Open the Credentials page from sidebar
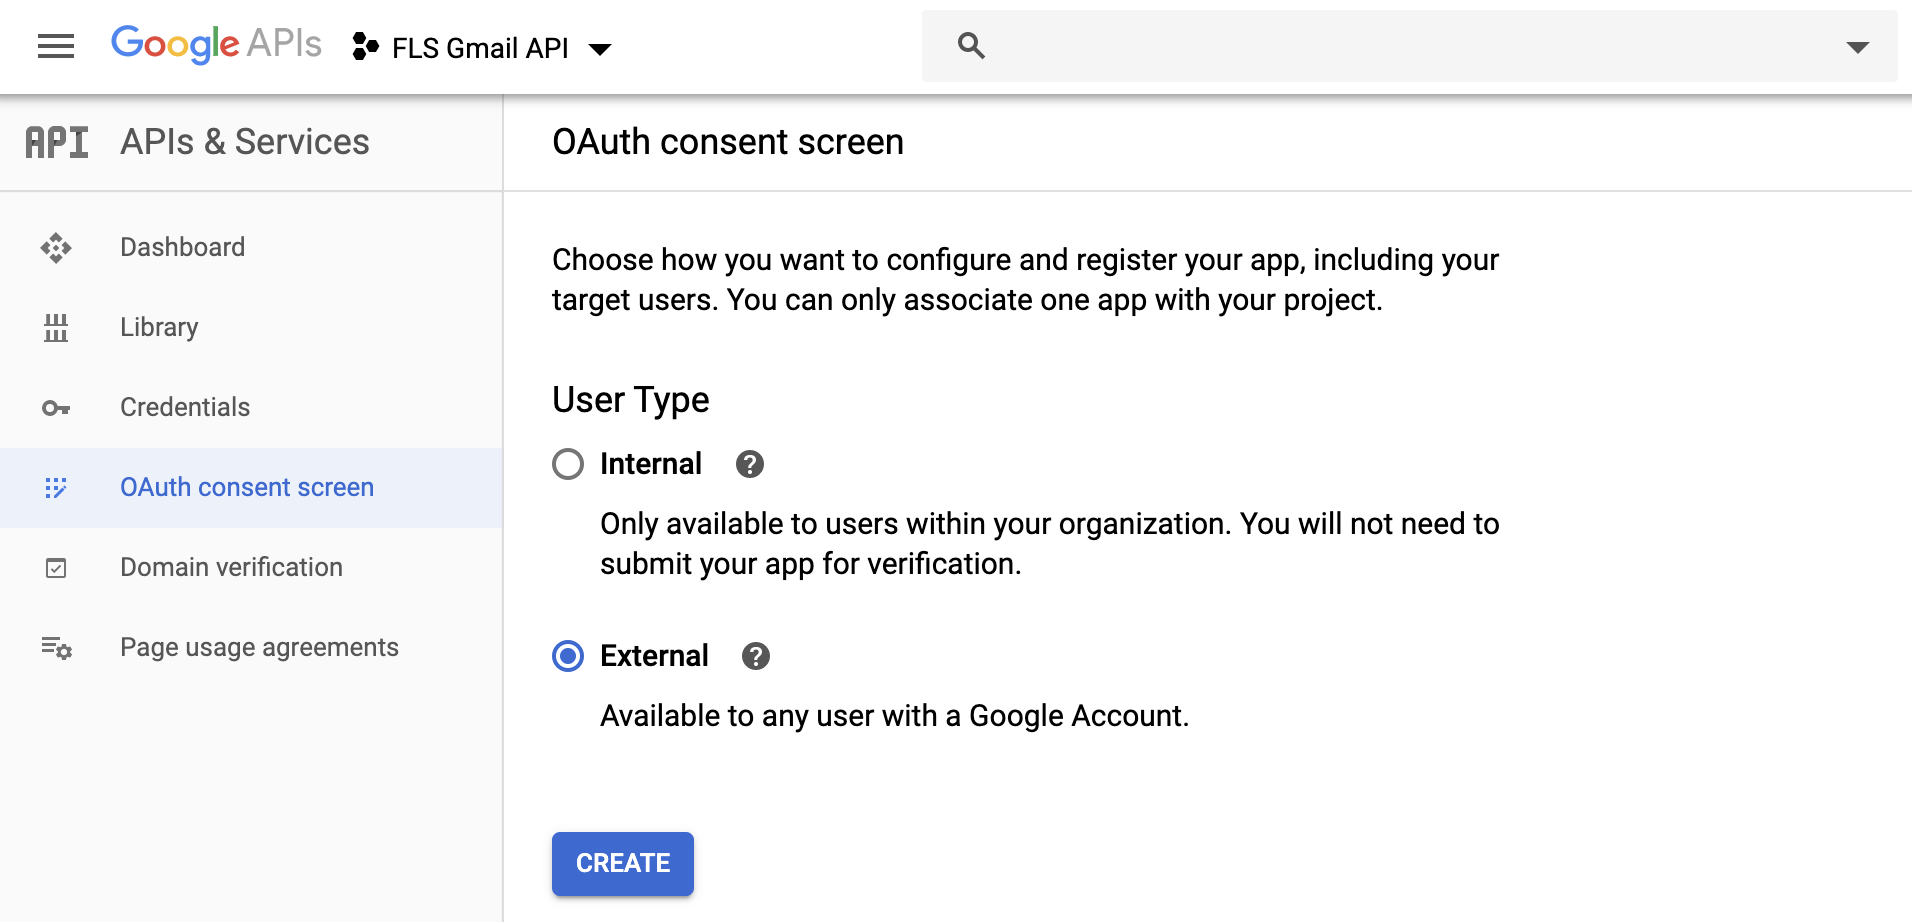This screenshot has width=1912, height=922. coord(185,407)
